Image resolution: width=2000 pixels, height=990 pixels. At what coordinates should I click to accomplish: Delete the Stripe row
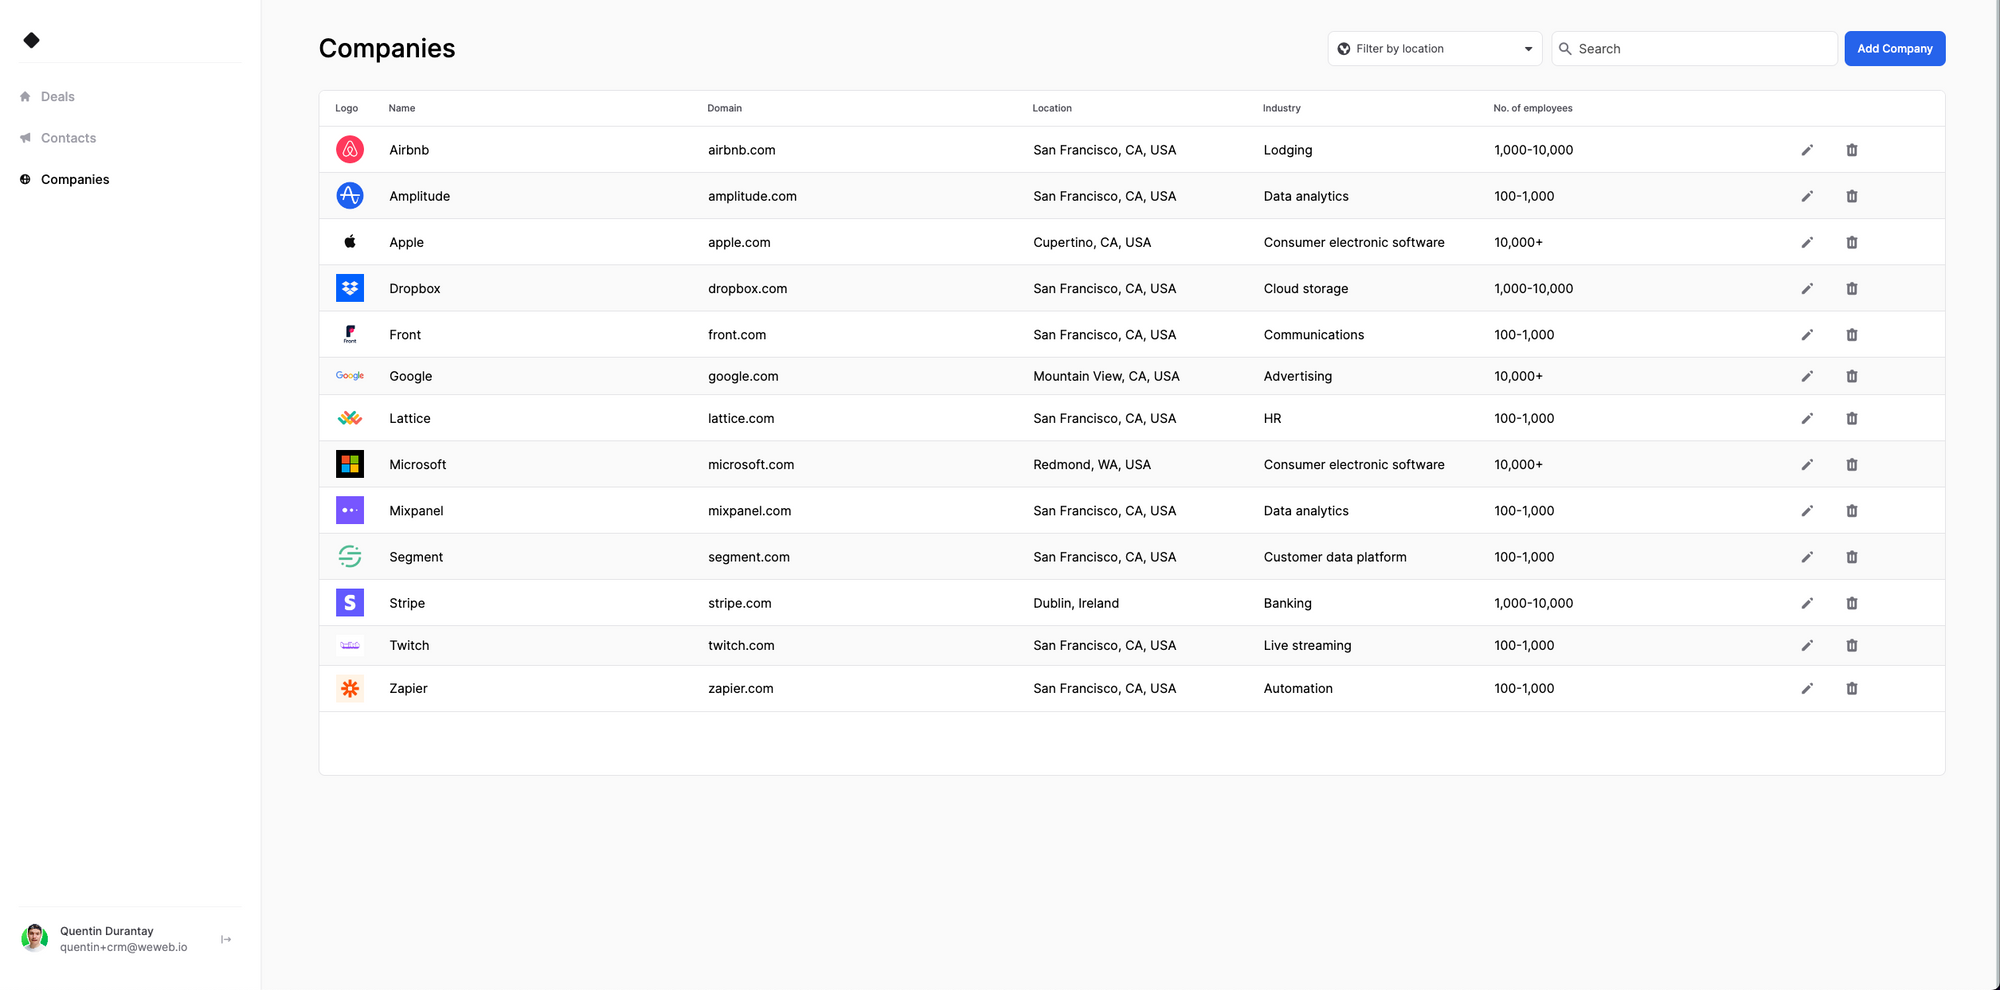(x=1852, y=603)
